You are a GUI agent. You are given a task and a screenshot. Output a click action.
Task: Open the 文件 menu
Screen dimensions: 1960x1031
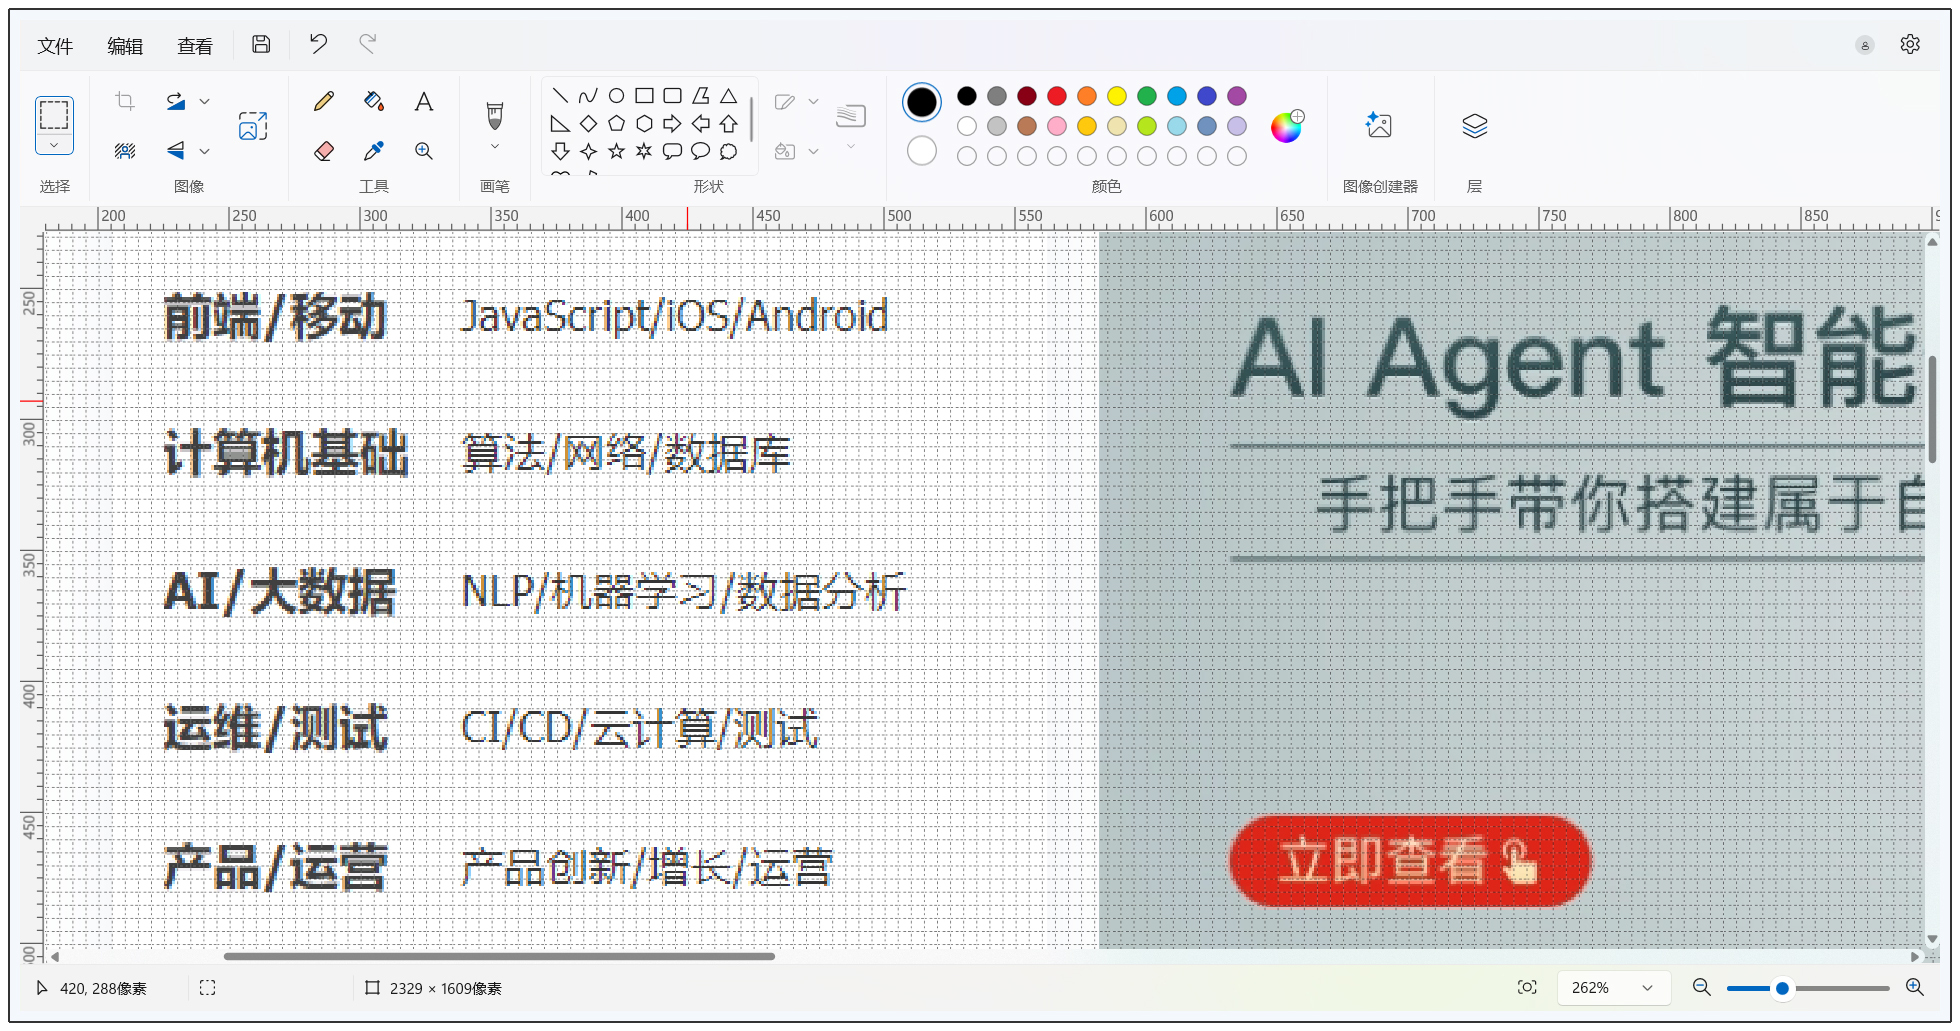point(55,46)
